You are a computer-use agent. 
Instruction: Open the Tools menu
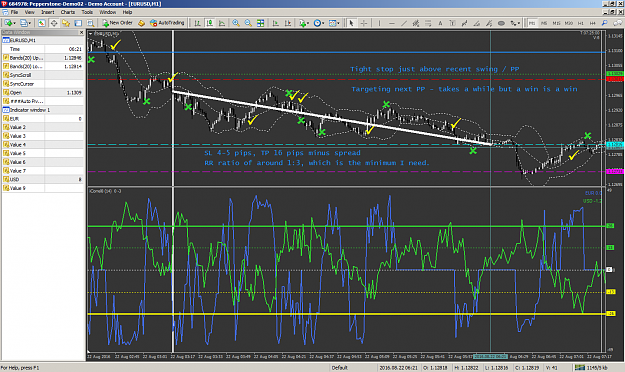pos(87,12)
